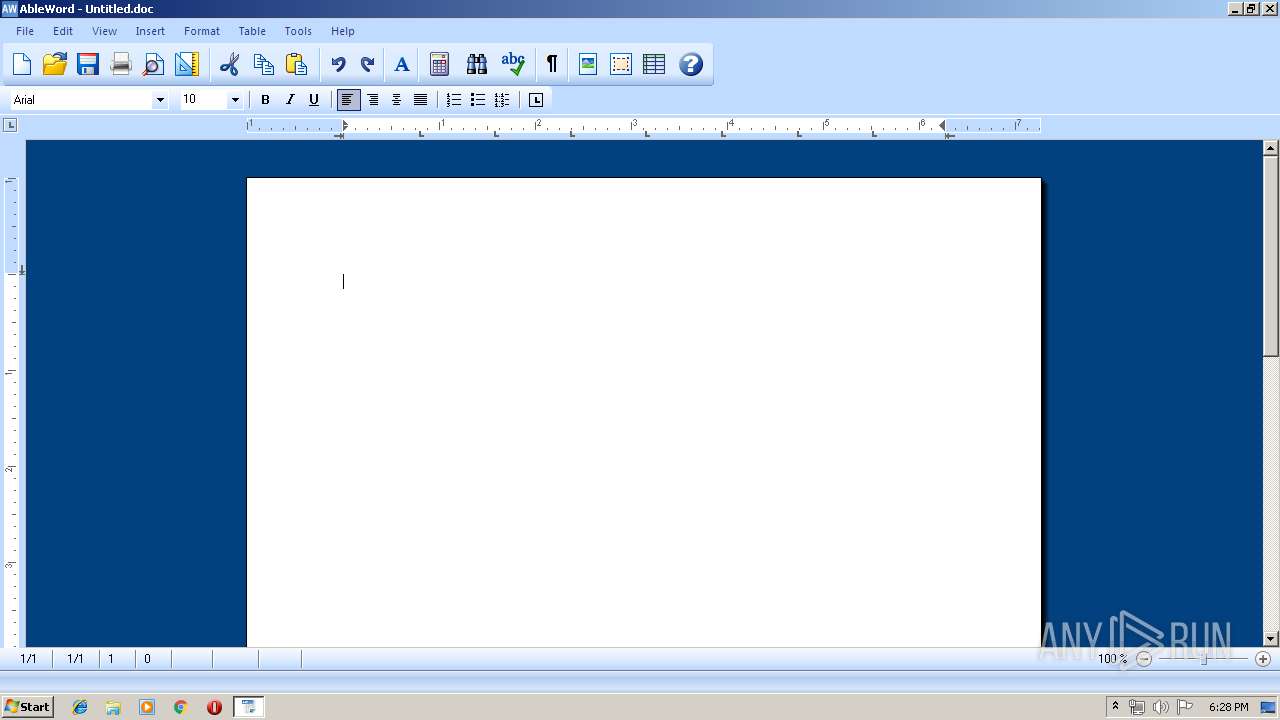Apply a numbered list
Viewport: 1280px width, 720px height.
tap(454, 100)
